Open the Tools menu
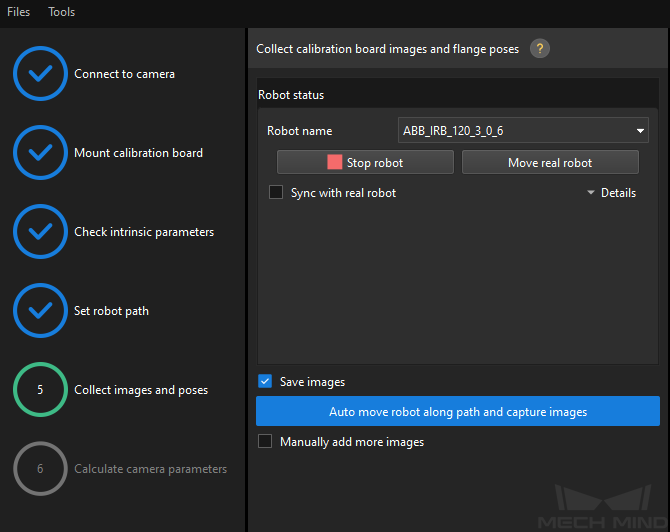Viewport: 670px width, 532px height. (x=62, y=12)
